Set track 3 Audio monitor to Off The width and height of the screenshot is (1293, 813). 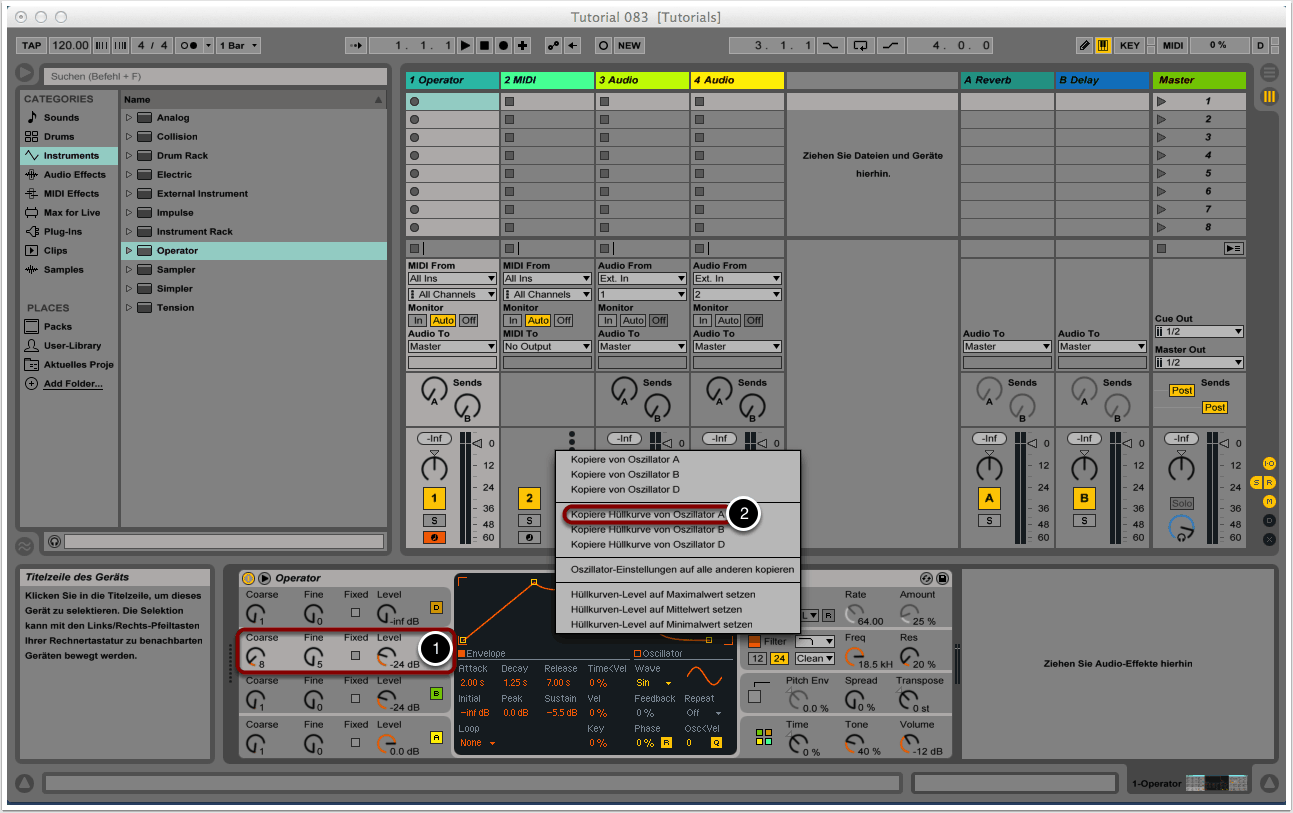(x=658, y=321)
